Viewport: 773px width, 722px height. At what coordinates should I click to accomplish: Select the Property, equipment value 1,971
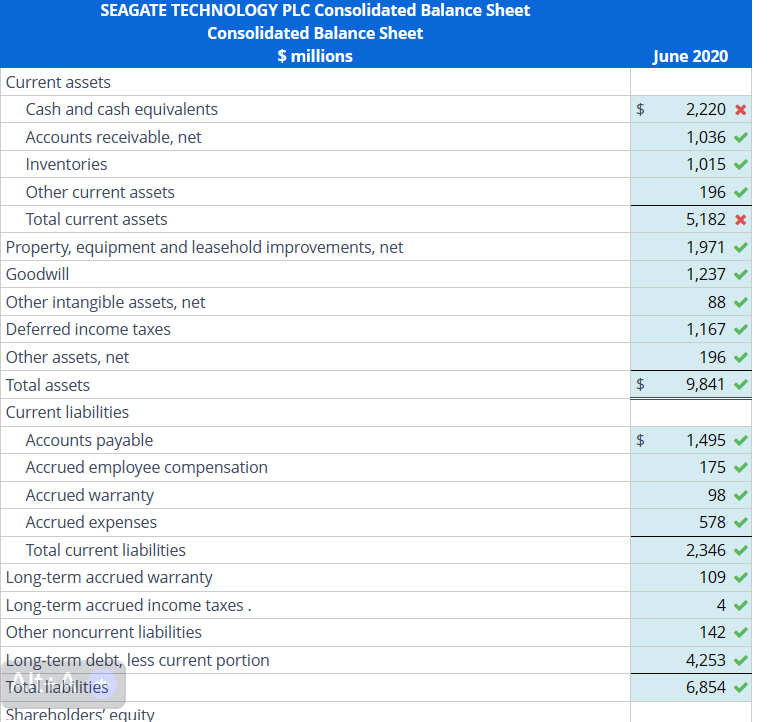[x=705, y=247]
